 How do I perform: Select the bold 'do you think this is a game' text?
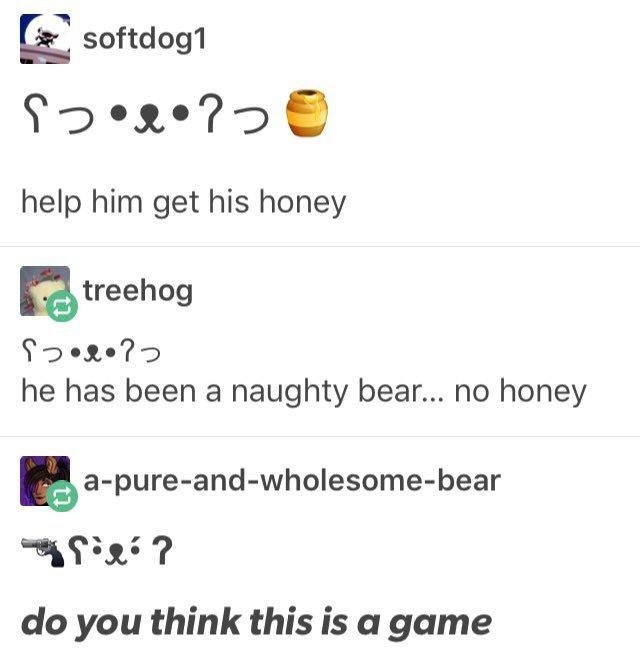click(256, 623)
